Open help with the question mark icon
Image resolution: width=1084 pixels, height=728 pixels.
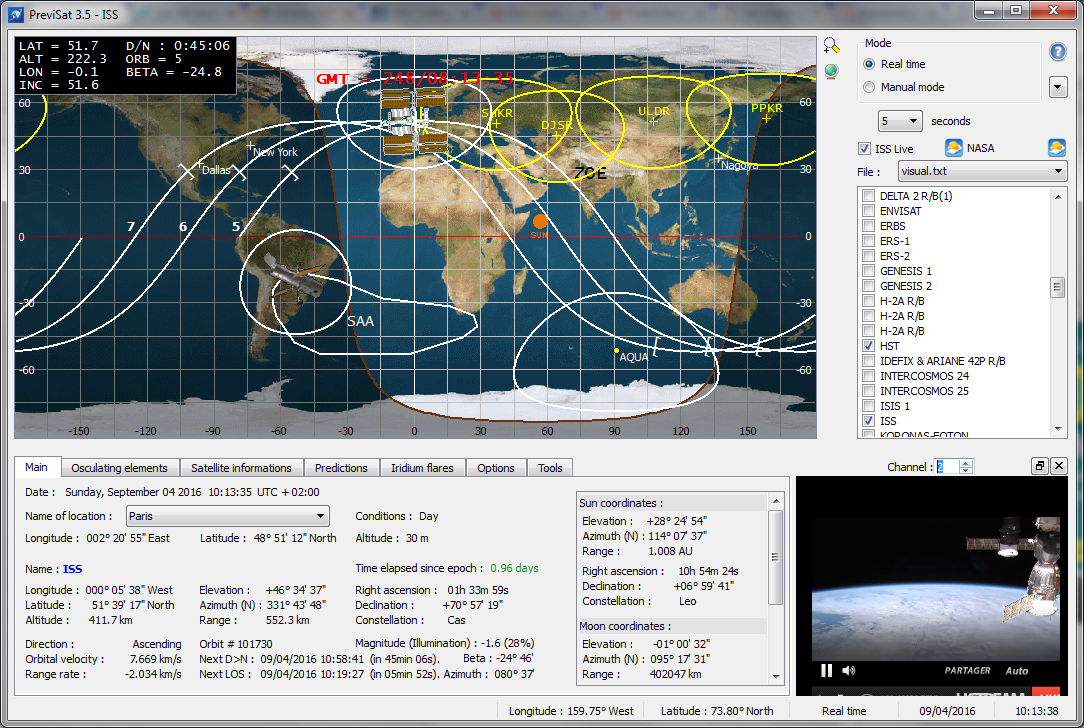(x=1057, y=51)
